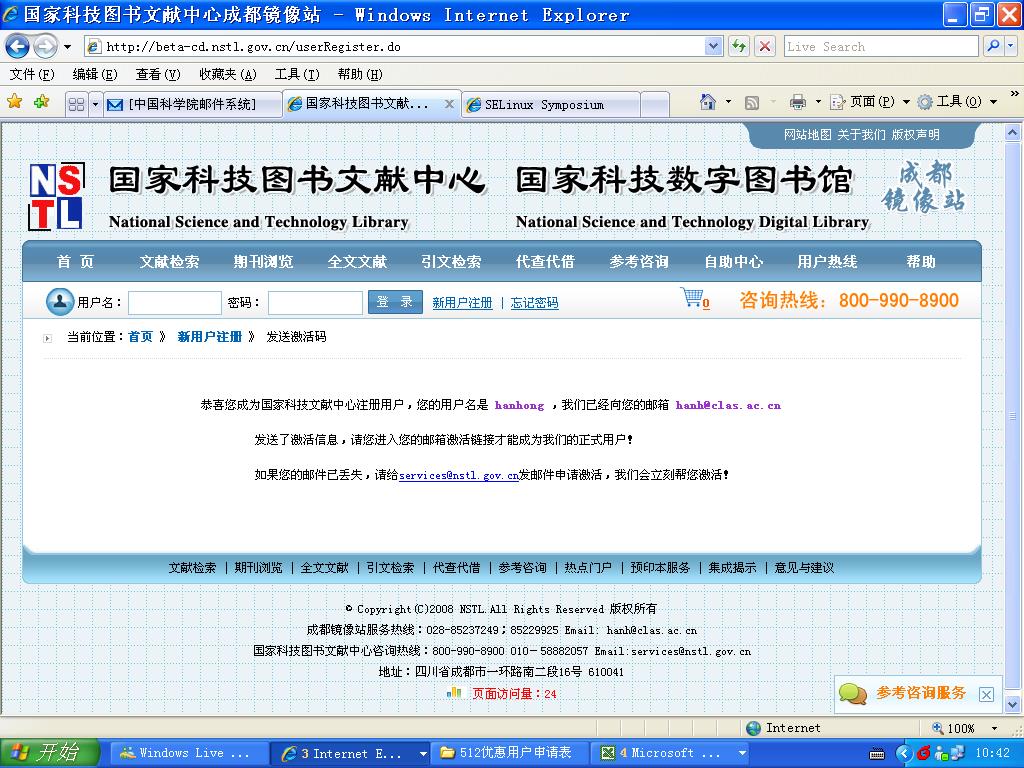
Task: Open 全文文献 in navigation bar
Action: tap(357, 262)
